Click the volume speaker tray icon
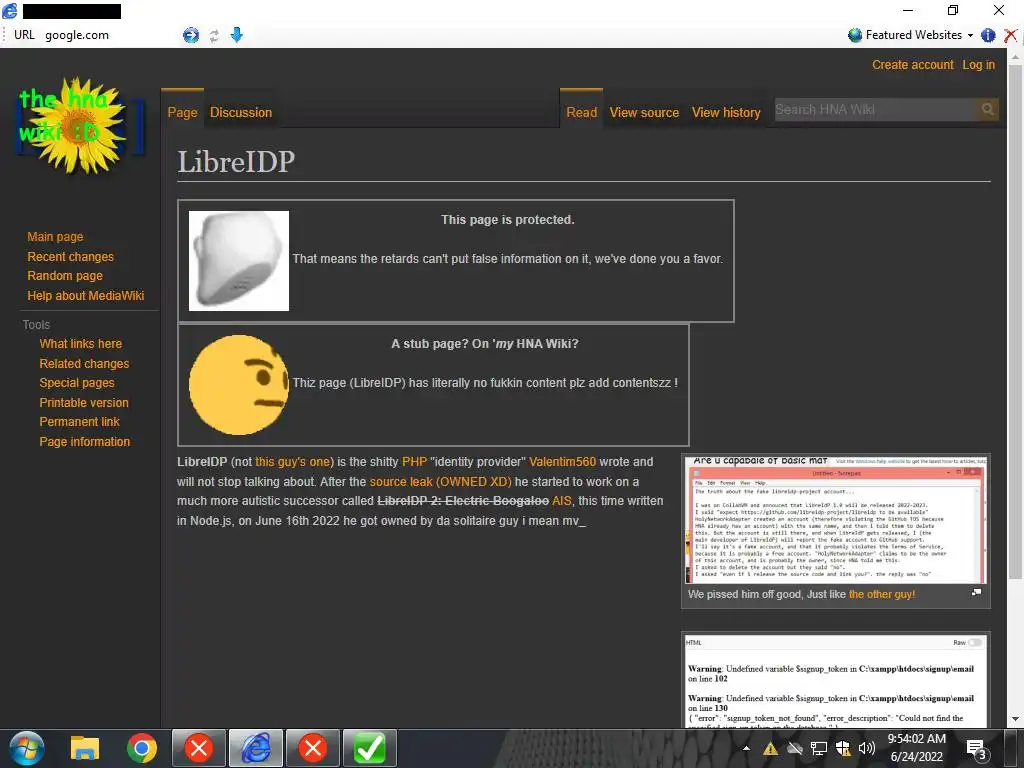 (x=867, y=748)
